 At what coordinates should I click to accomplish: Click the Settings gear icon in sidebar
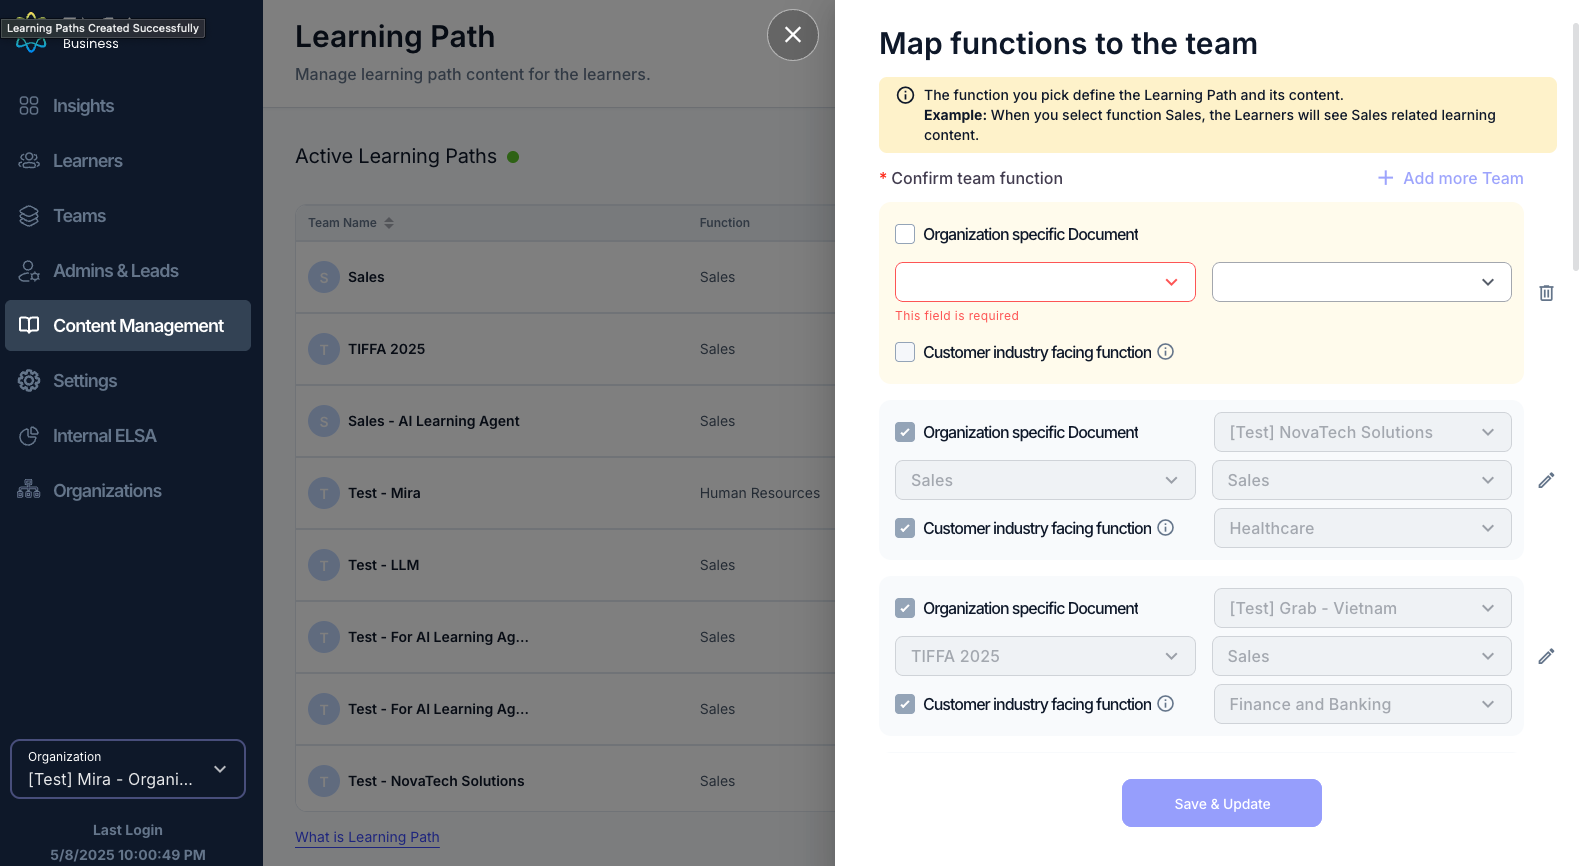(29, 381)
